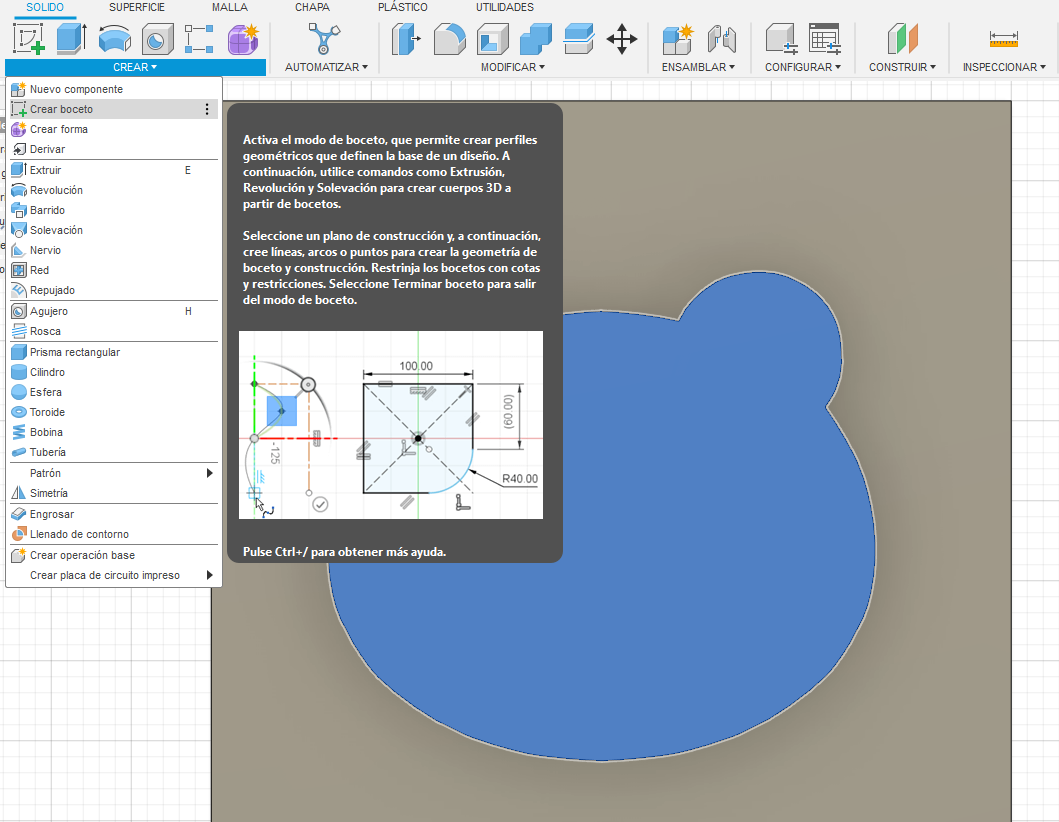This screenshot has height=822, width=1059.
Task: Select the Extrude toolbar icon
Action: pyautogui.click(x=71, y=38)
